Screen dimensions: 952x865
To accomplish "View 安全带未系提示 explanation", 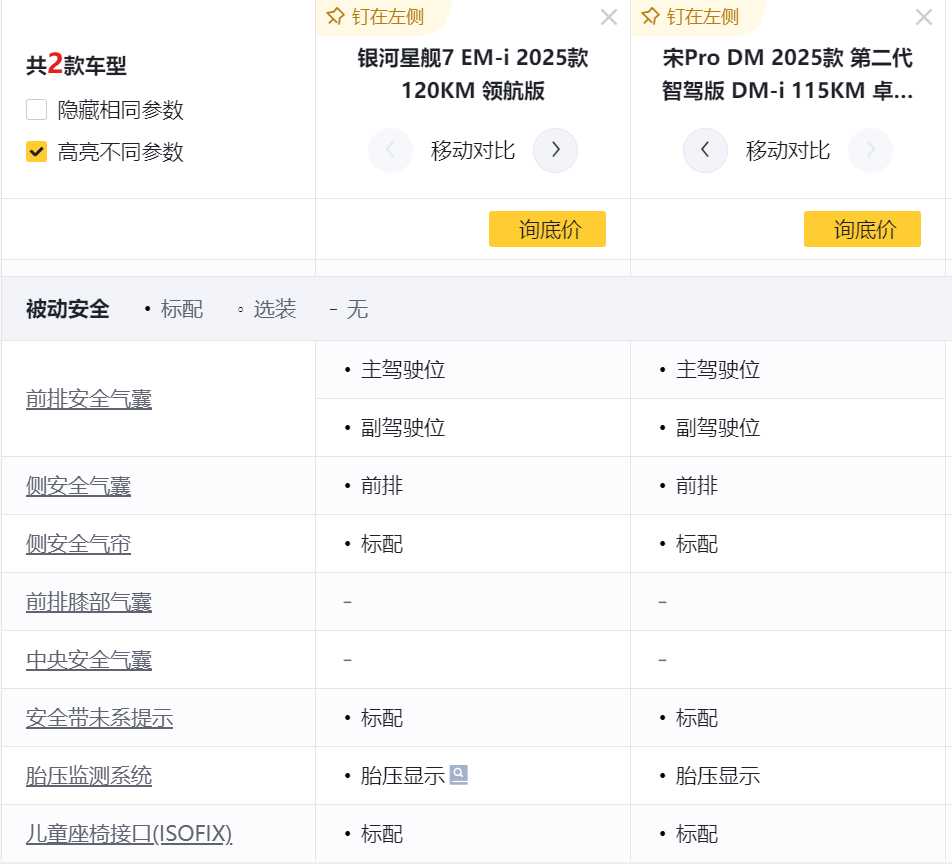I will point(100,717).
